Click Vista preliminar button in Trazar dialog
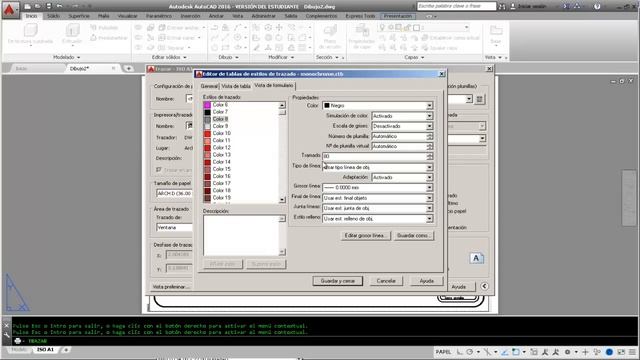The width and height of the screenshot is (640, 360). tap(171, 287)
